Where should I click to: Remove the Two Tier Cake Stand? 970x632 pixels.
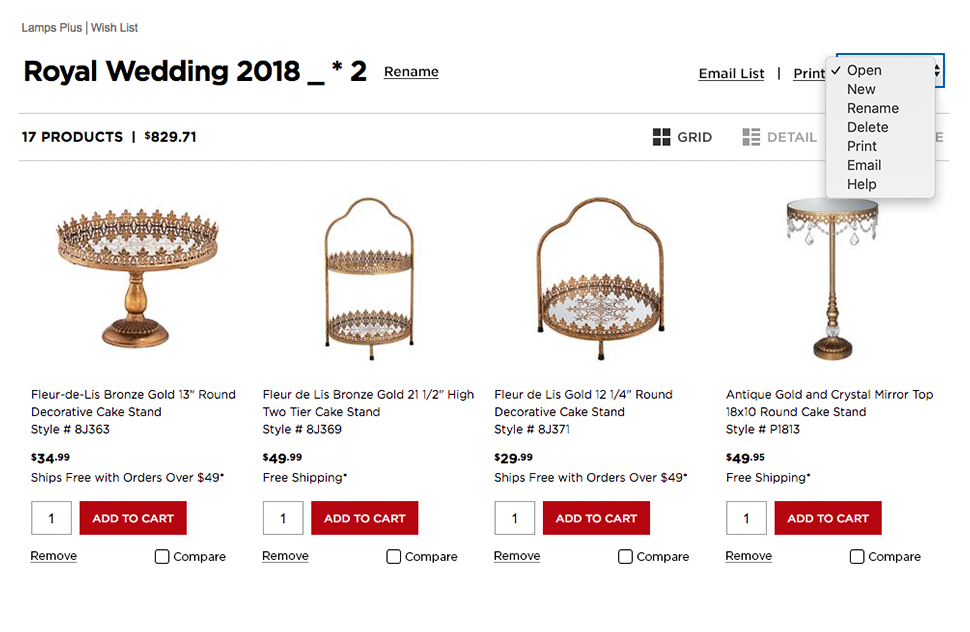pyautogui.click(x=285, y=556)
